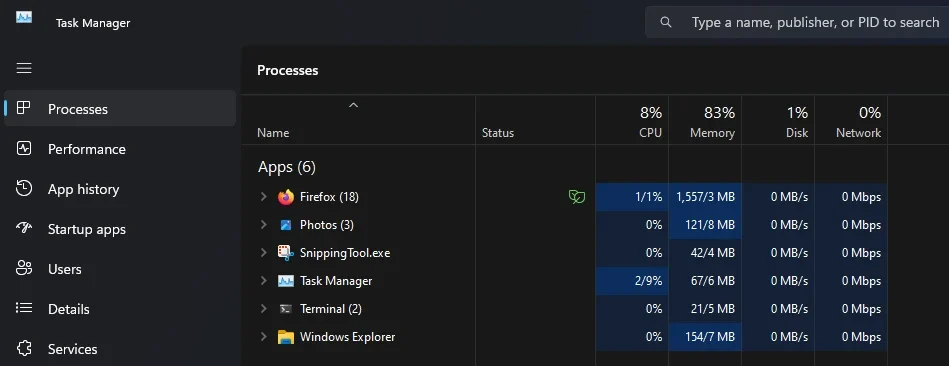Switch to App history page
Viewport: 949px width, 366px height.
(x=120, y=189)
